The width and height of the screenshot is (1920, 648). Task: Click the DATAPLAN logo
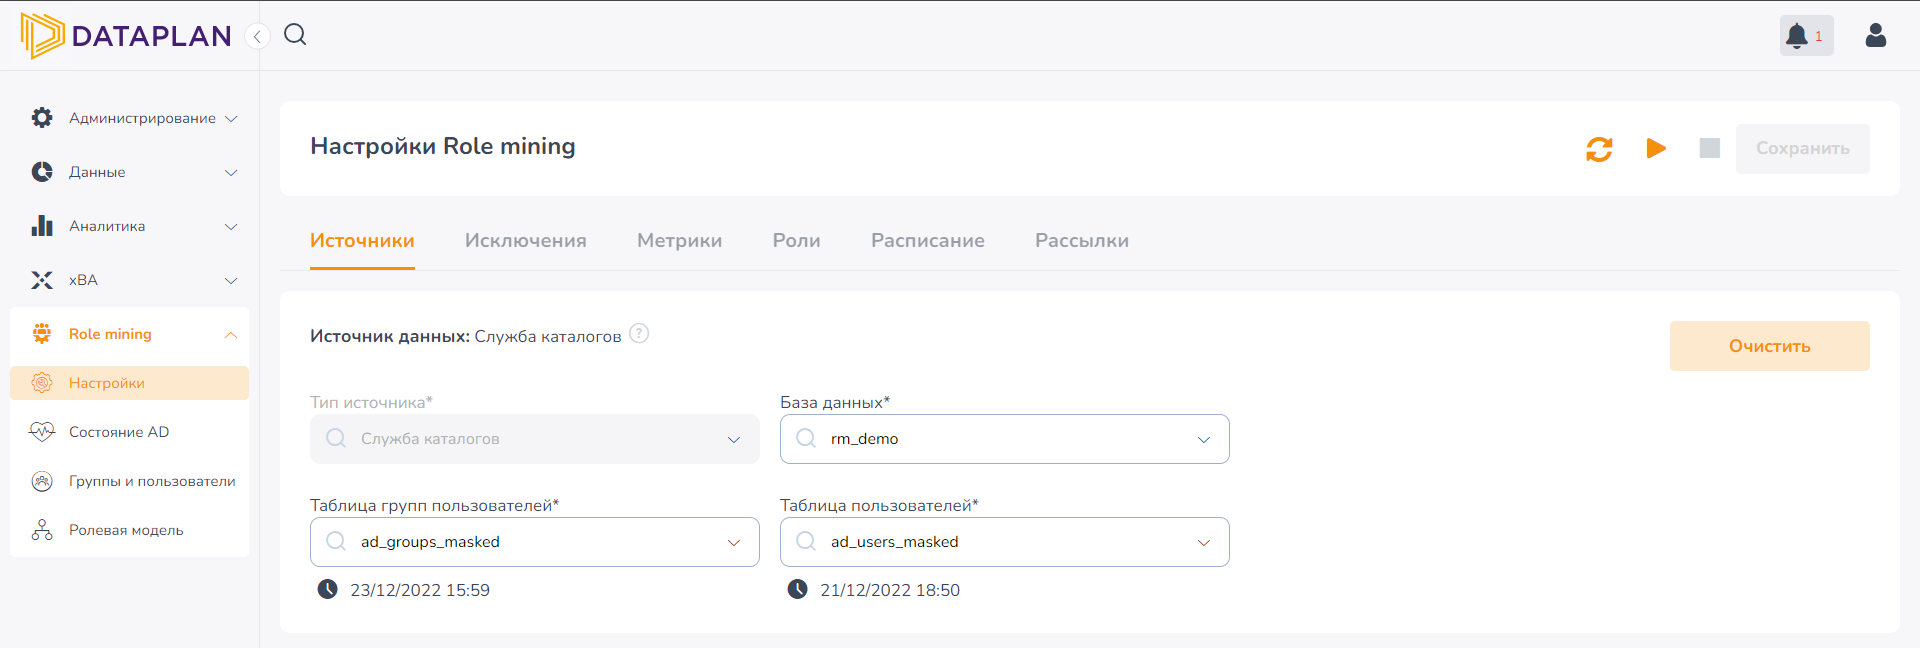point(126,36)
